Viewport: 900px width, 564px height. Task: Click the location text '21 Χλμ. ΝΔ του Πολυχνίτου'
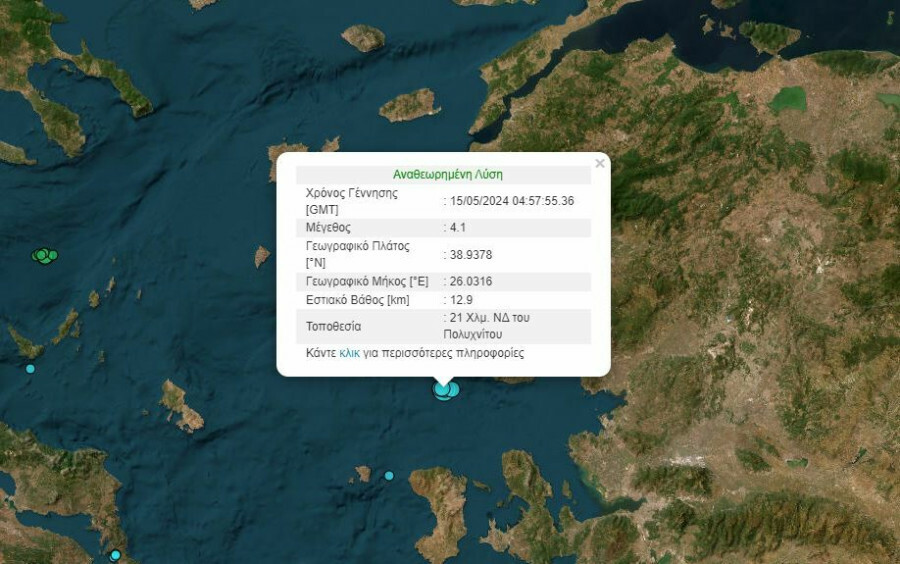(x=489, y=326)
